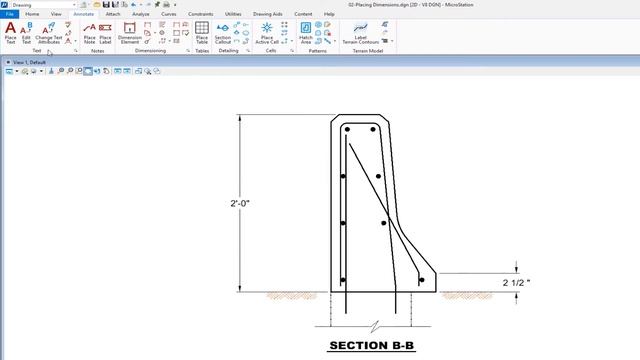Open View Attributes in view toolbar
Screen dimensions: 640x360
pos(9,71)
